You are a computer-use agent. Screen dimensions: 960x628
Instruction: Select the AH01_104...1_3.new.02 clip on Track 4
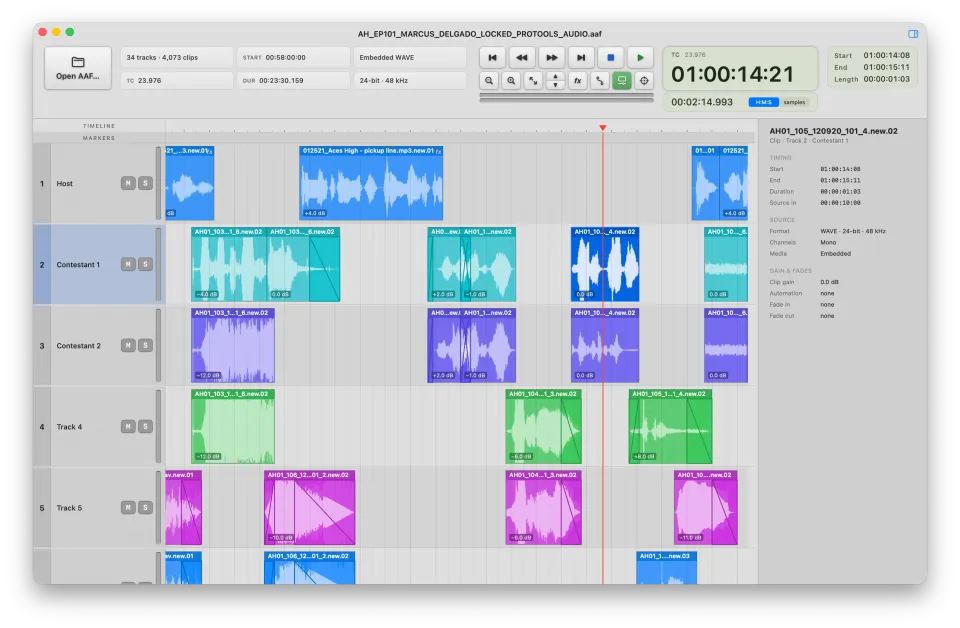(544, 427)
